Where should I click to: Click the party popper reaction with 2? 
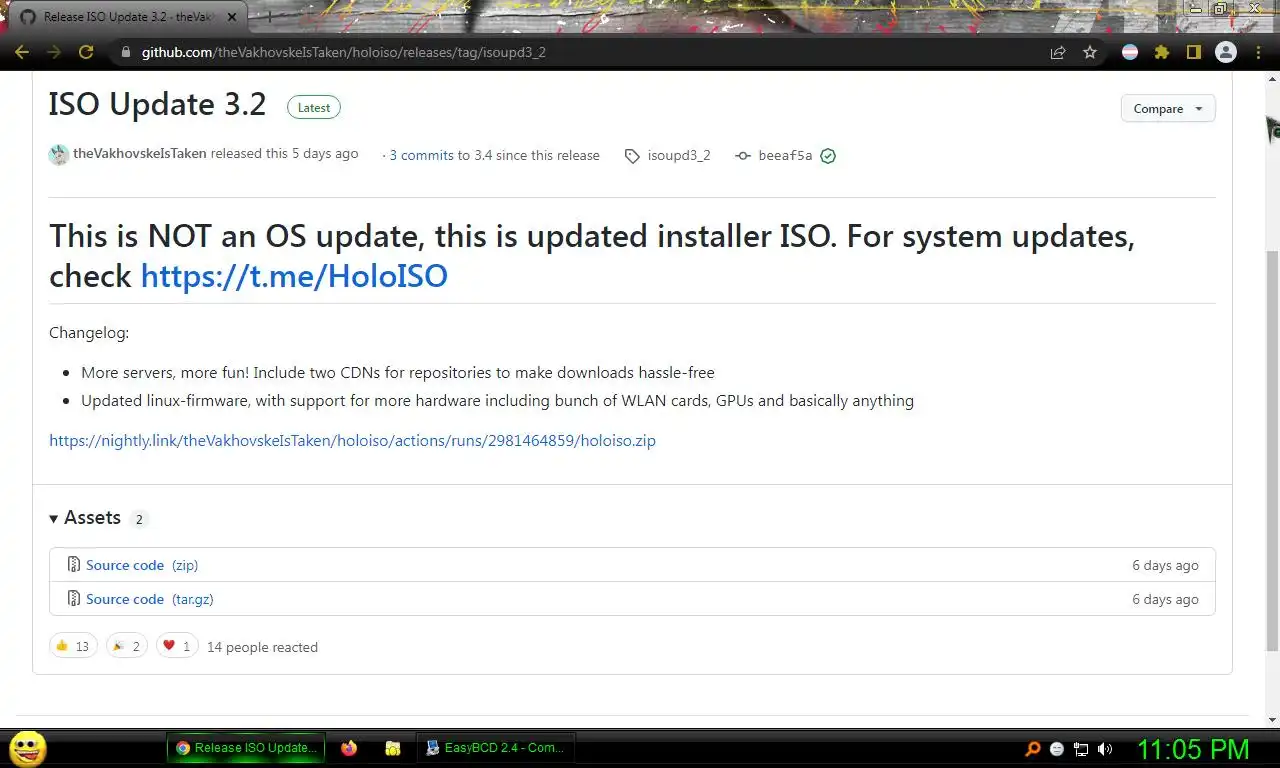coord(127,646)
